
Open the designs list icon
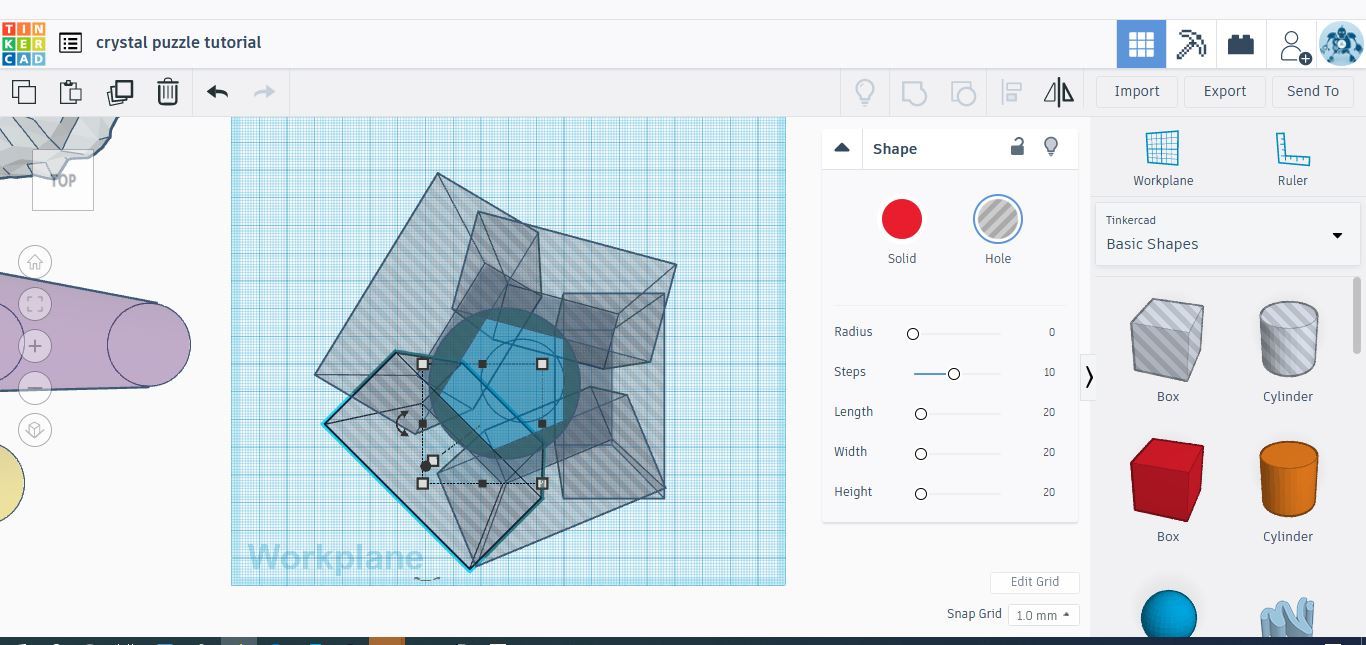70,43
